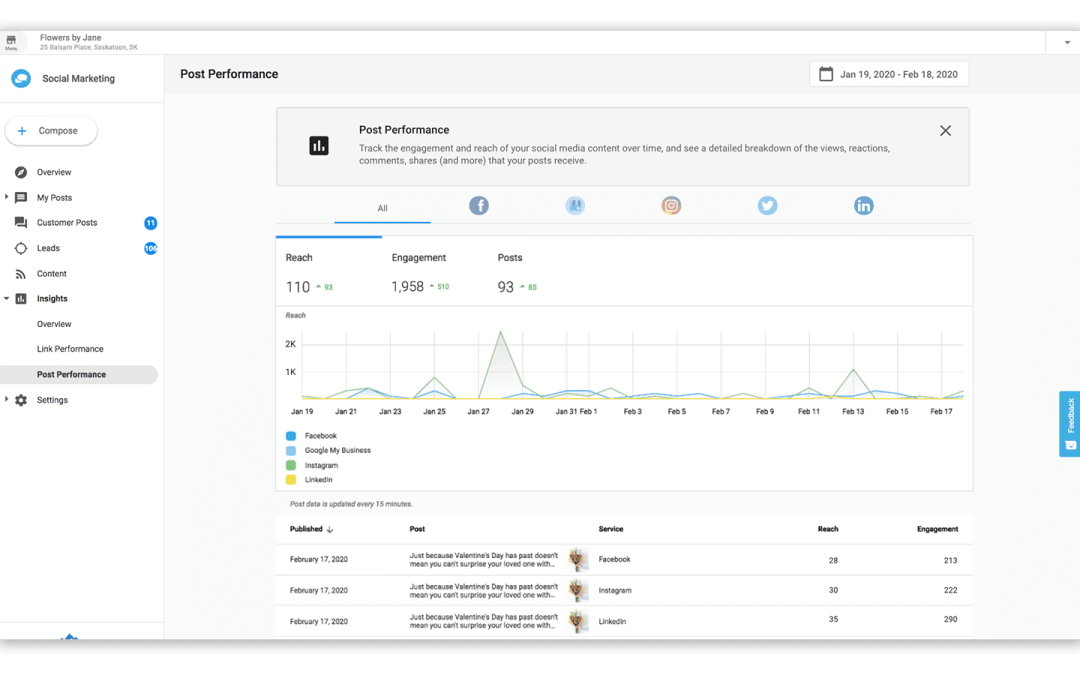The width and height of the screenshot is (1080, 675).
Task: Collapse the Insights section arrow
Action: (x=7, y=299)
